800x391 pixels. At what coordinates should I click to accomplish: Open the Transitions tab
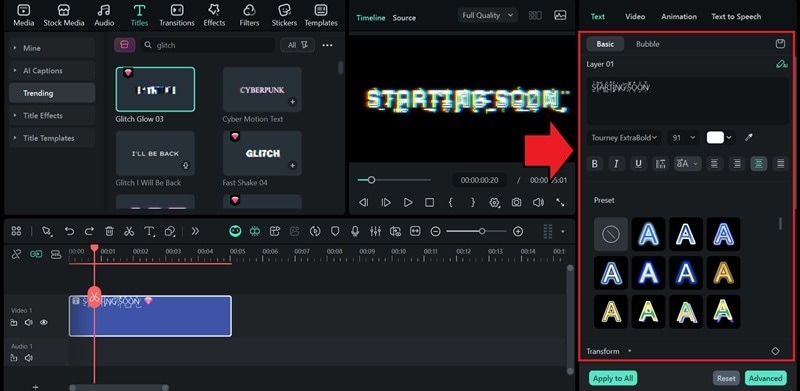[177, 15]
